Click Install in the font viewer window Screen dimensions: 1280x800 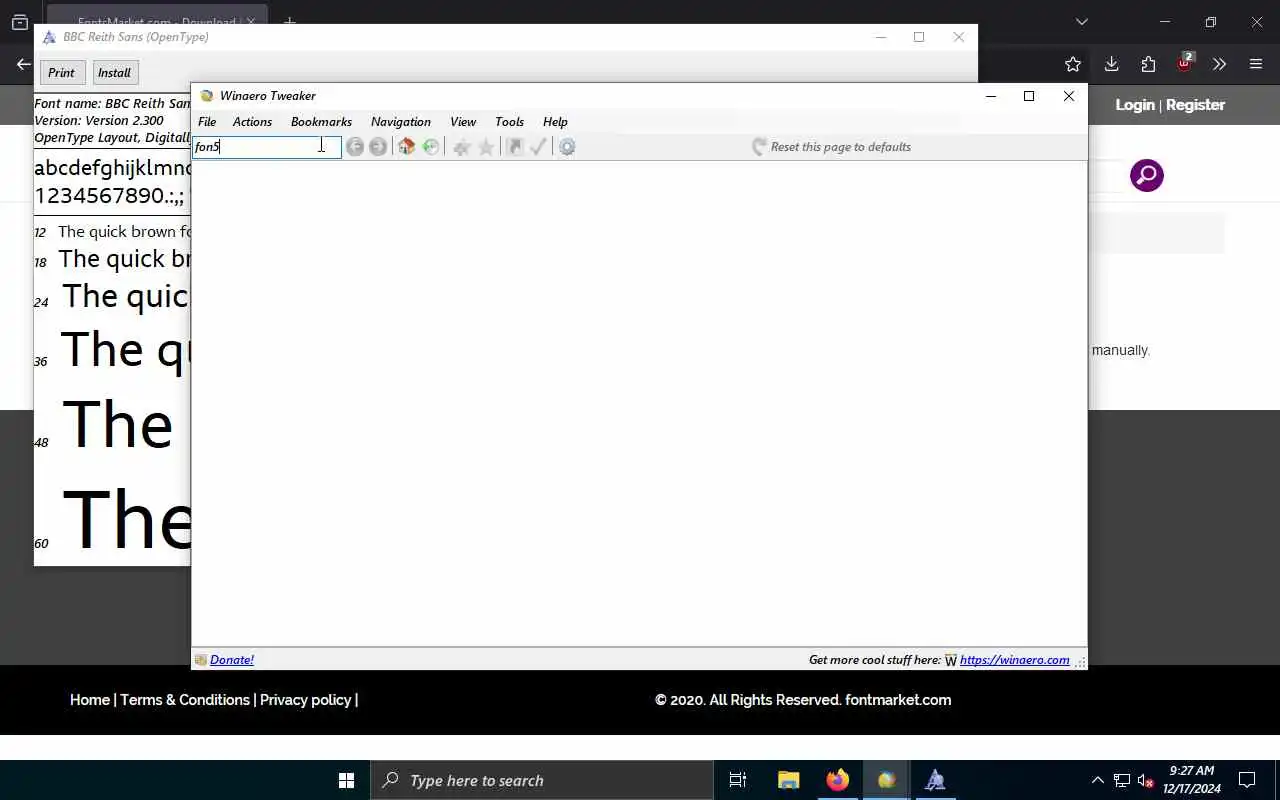point(114,73)
